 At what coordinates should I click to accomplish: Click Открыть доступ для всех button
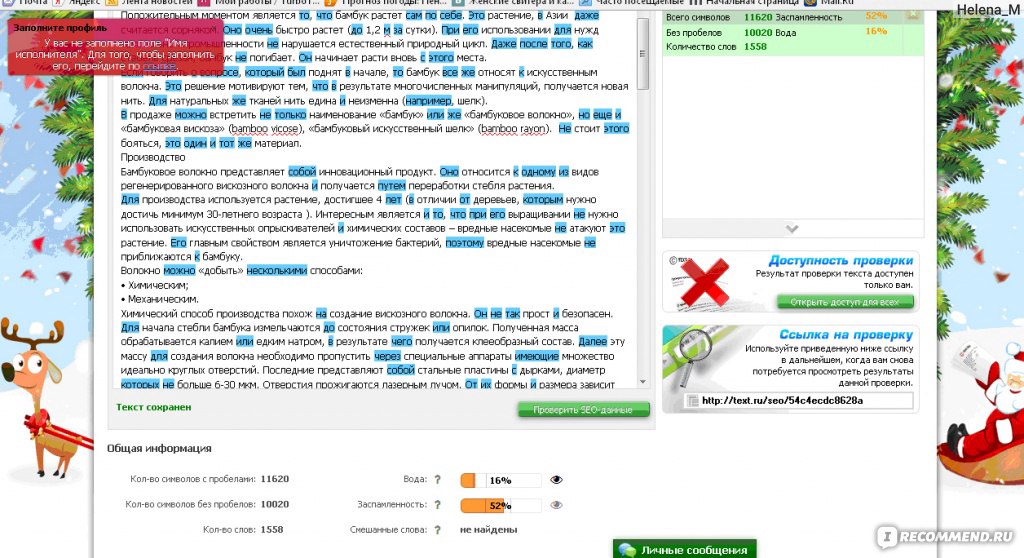(844, 302)
